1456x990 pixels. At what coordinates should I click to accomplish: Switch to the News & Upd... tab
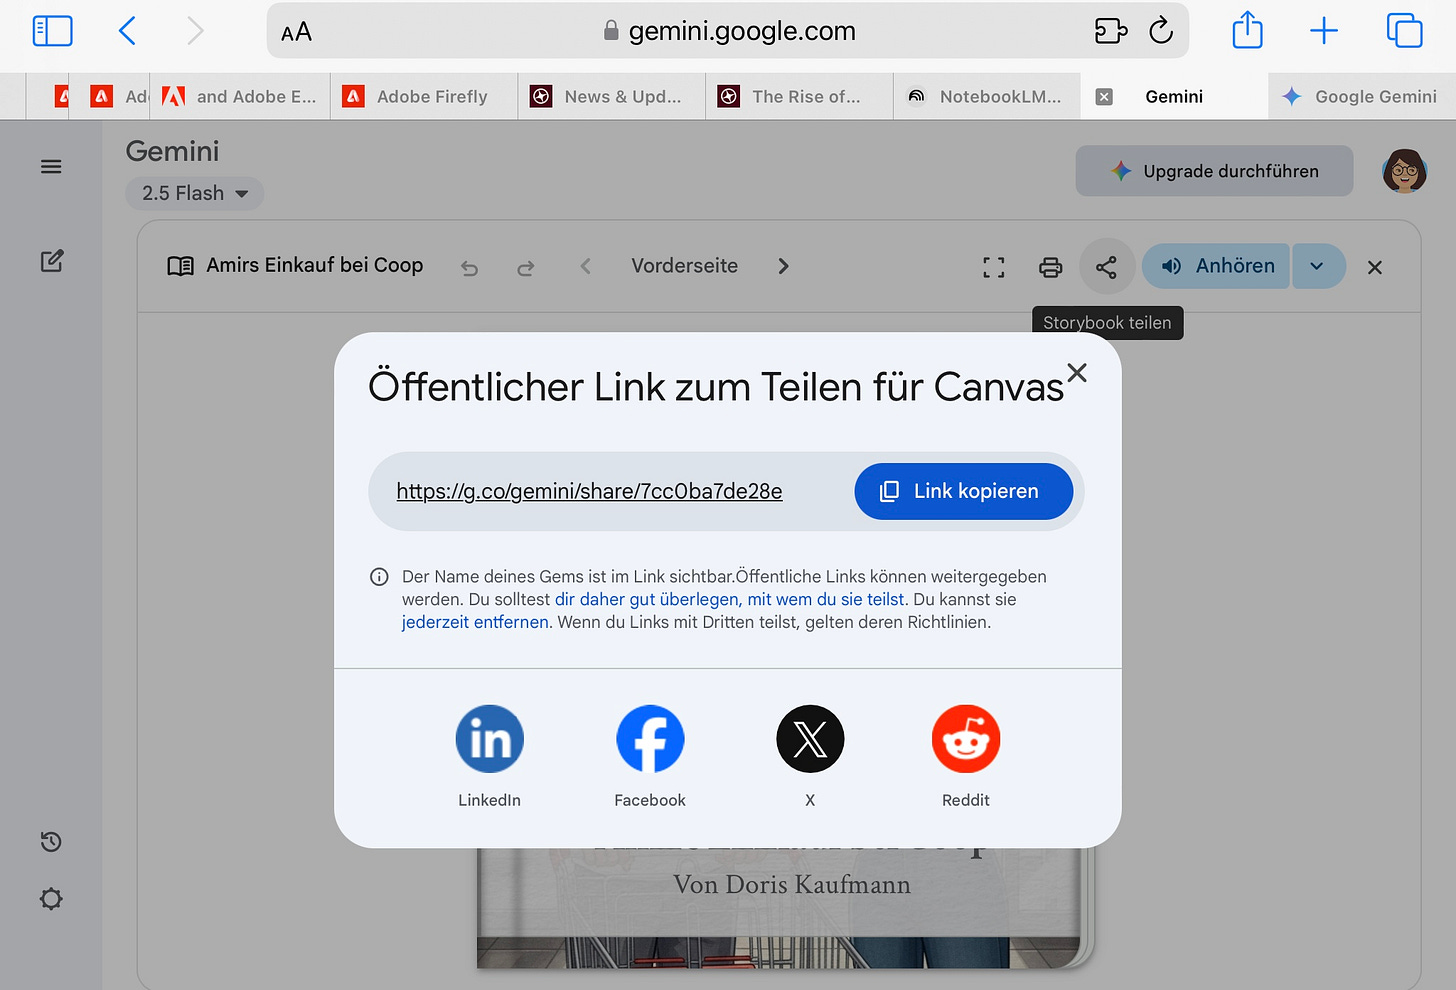[x=612, y=97]
